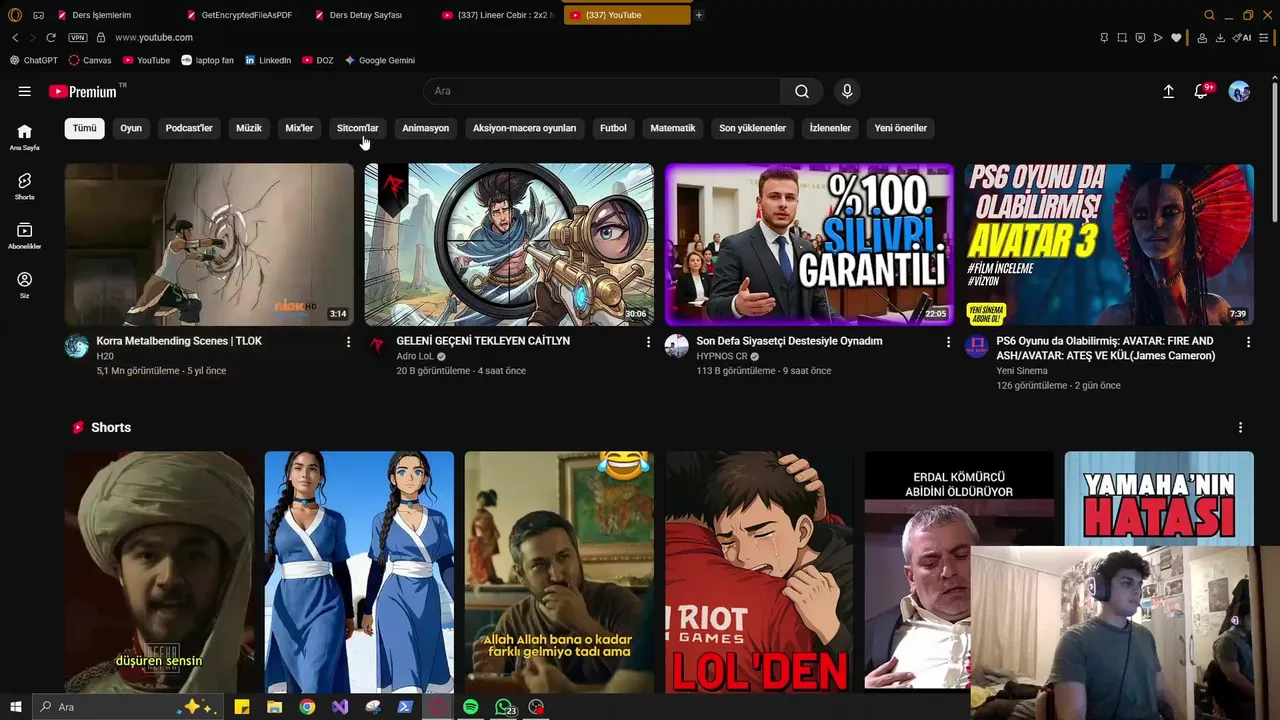Click Son Defa Siyasetçi Destesiyle Oynadım title

789,341
